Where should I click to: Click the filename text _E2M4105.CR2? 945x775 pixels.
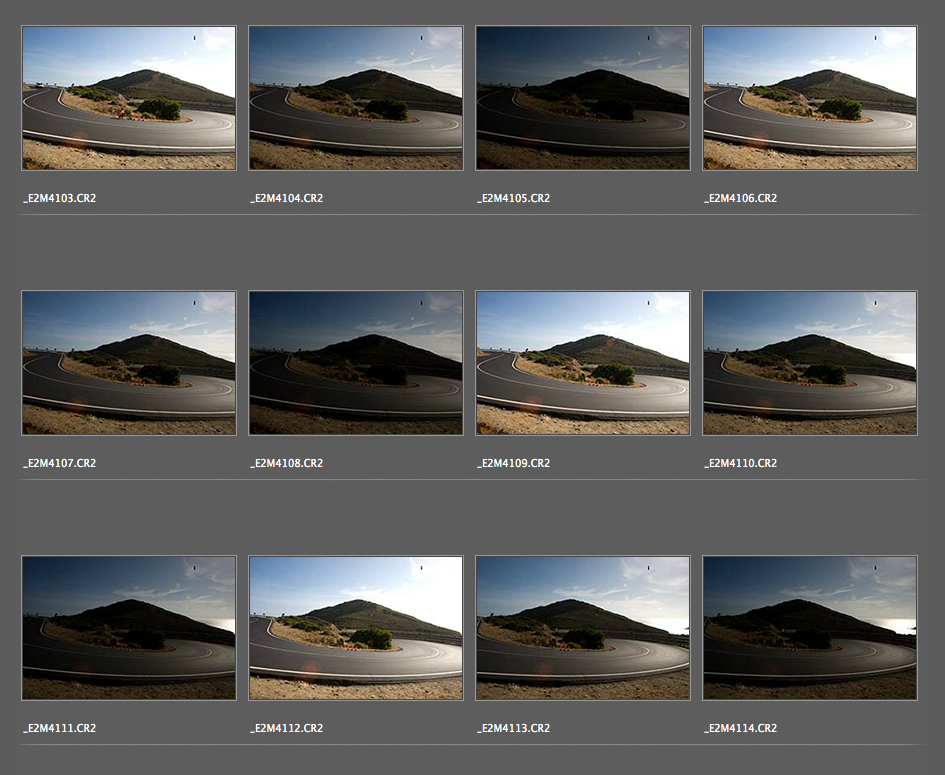513,198
